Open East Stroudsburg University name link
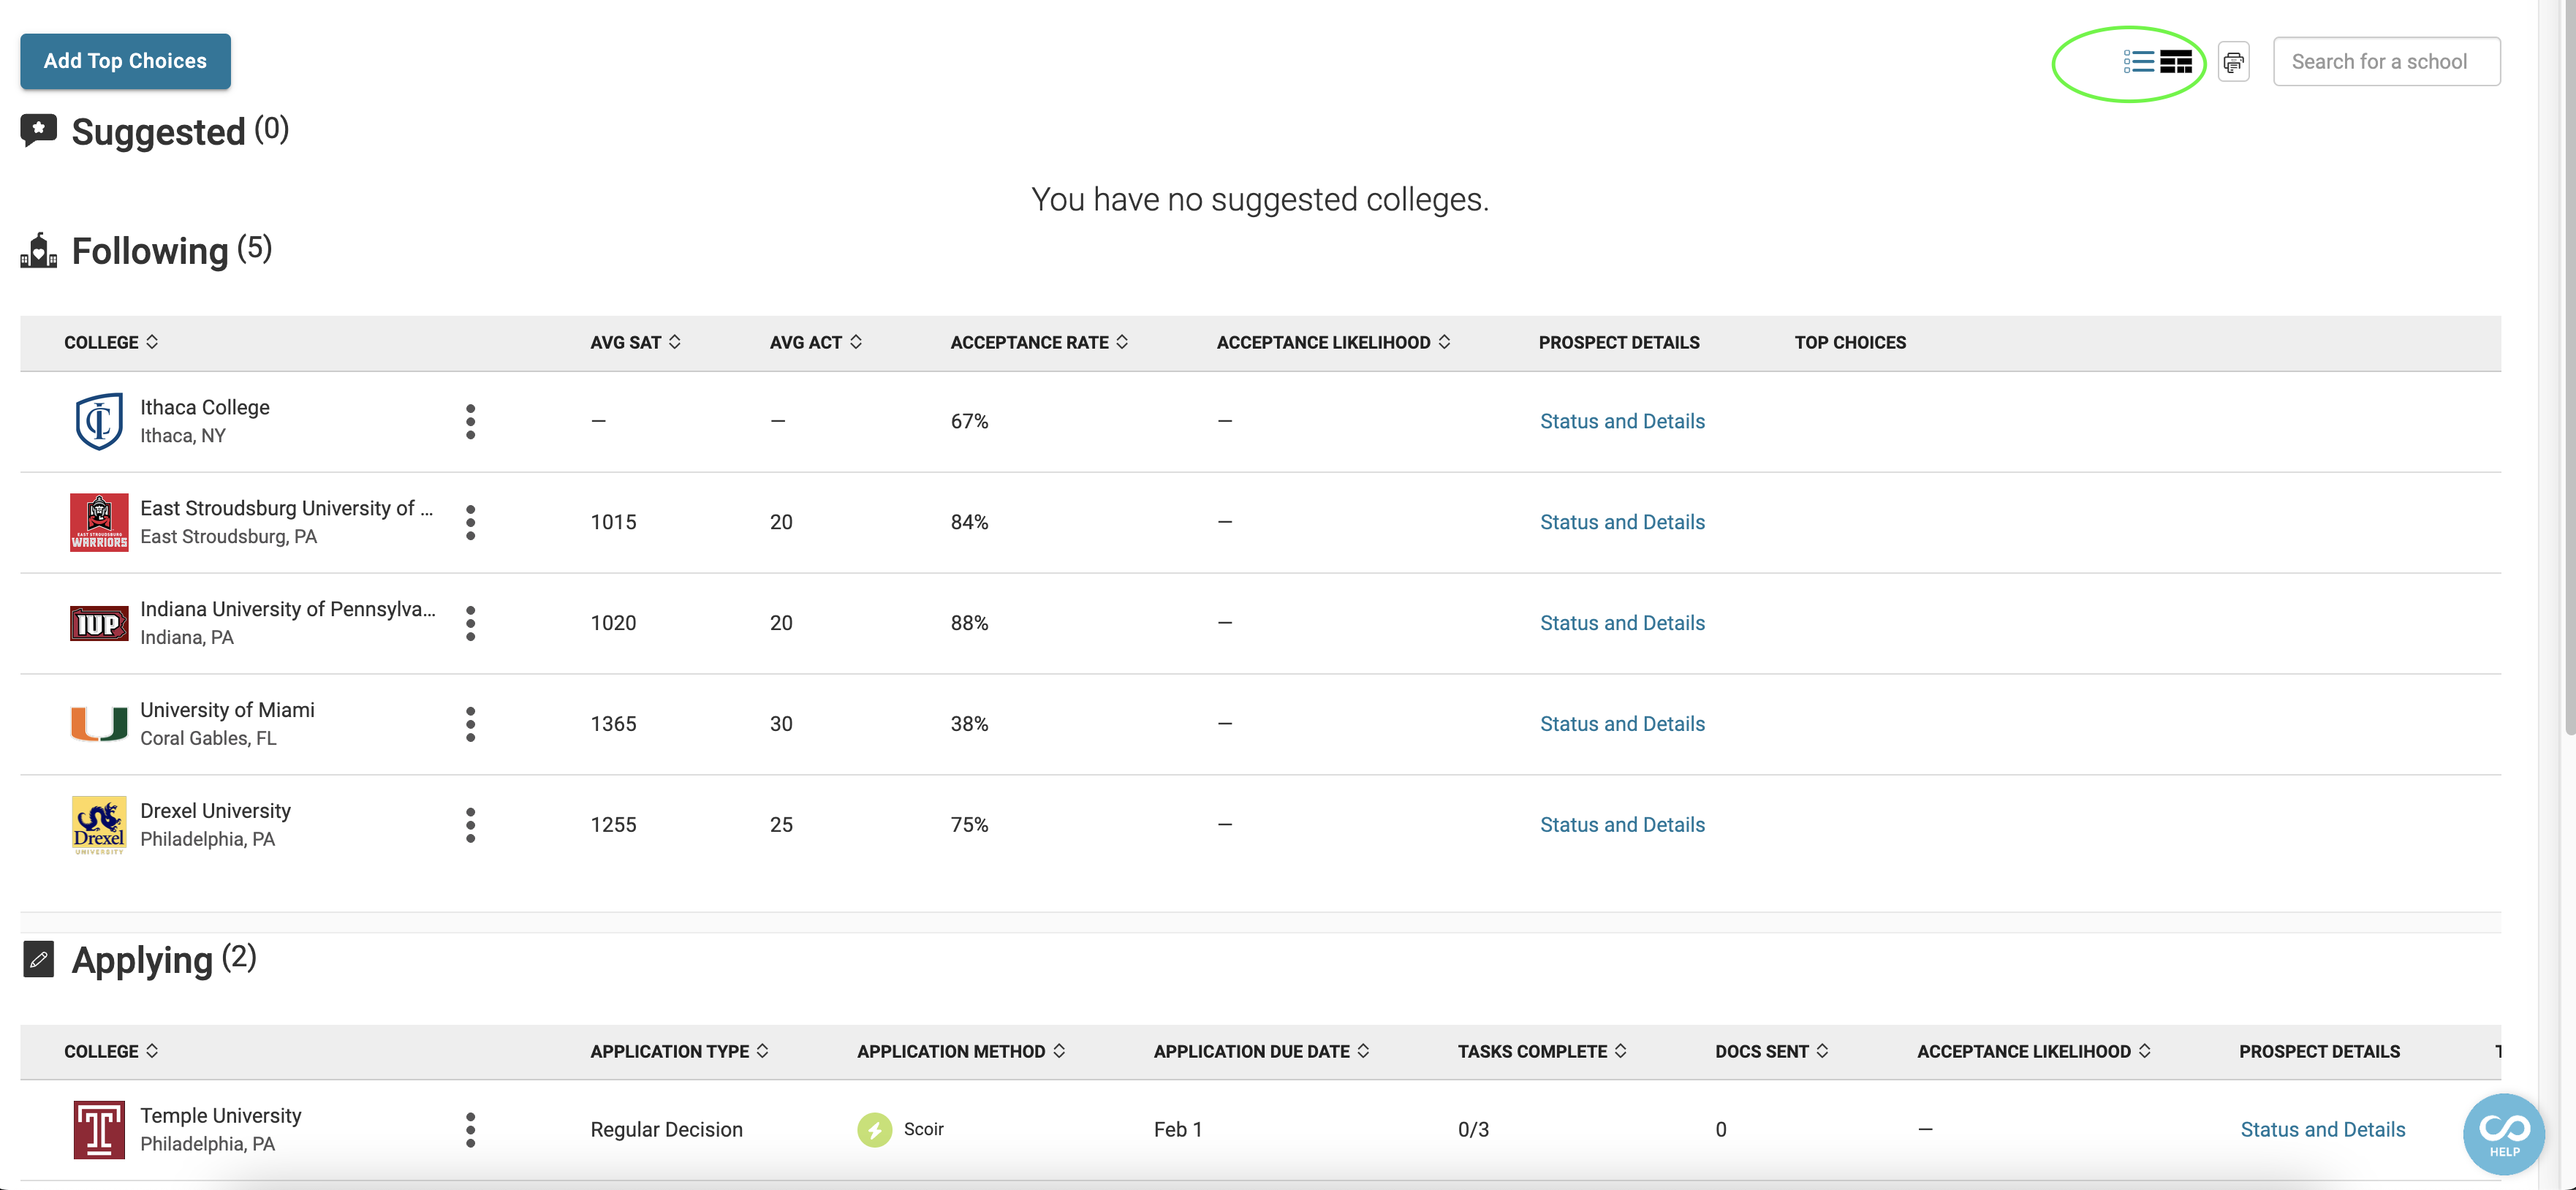This screenshot has height=1190, width=2576. [x=286, y=509]
